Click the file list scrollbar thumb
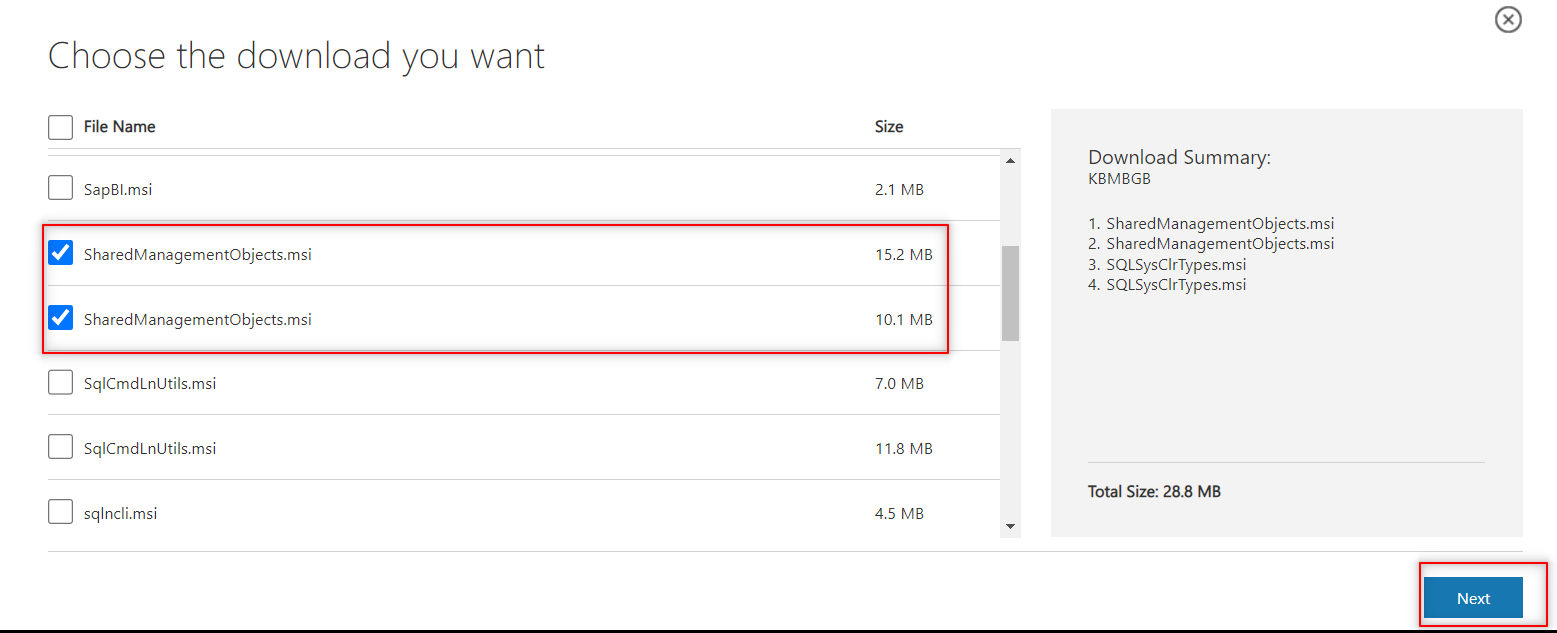Image resolution: width=1557 pixels, height=633 pixels. coord(1010,293)
